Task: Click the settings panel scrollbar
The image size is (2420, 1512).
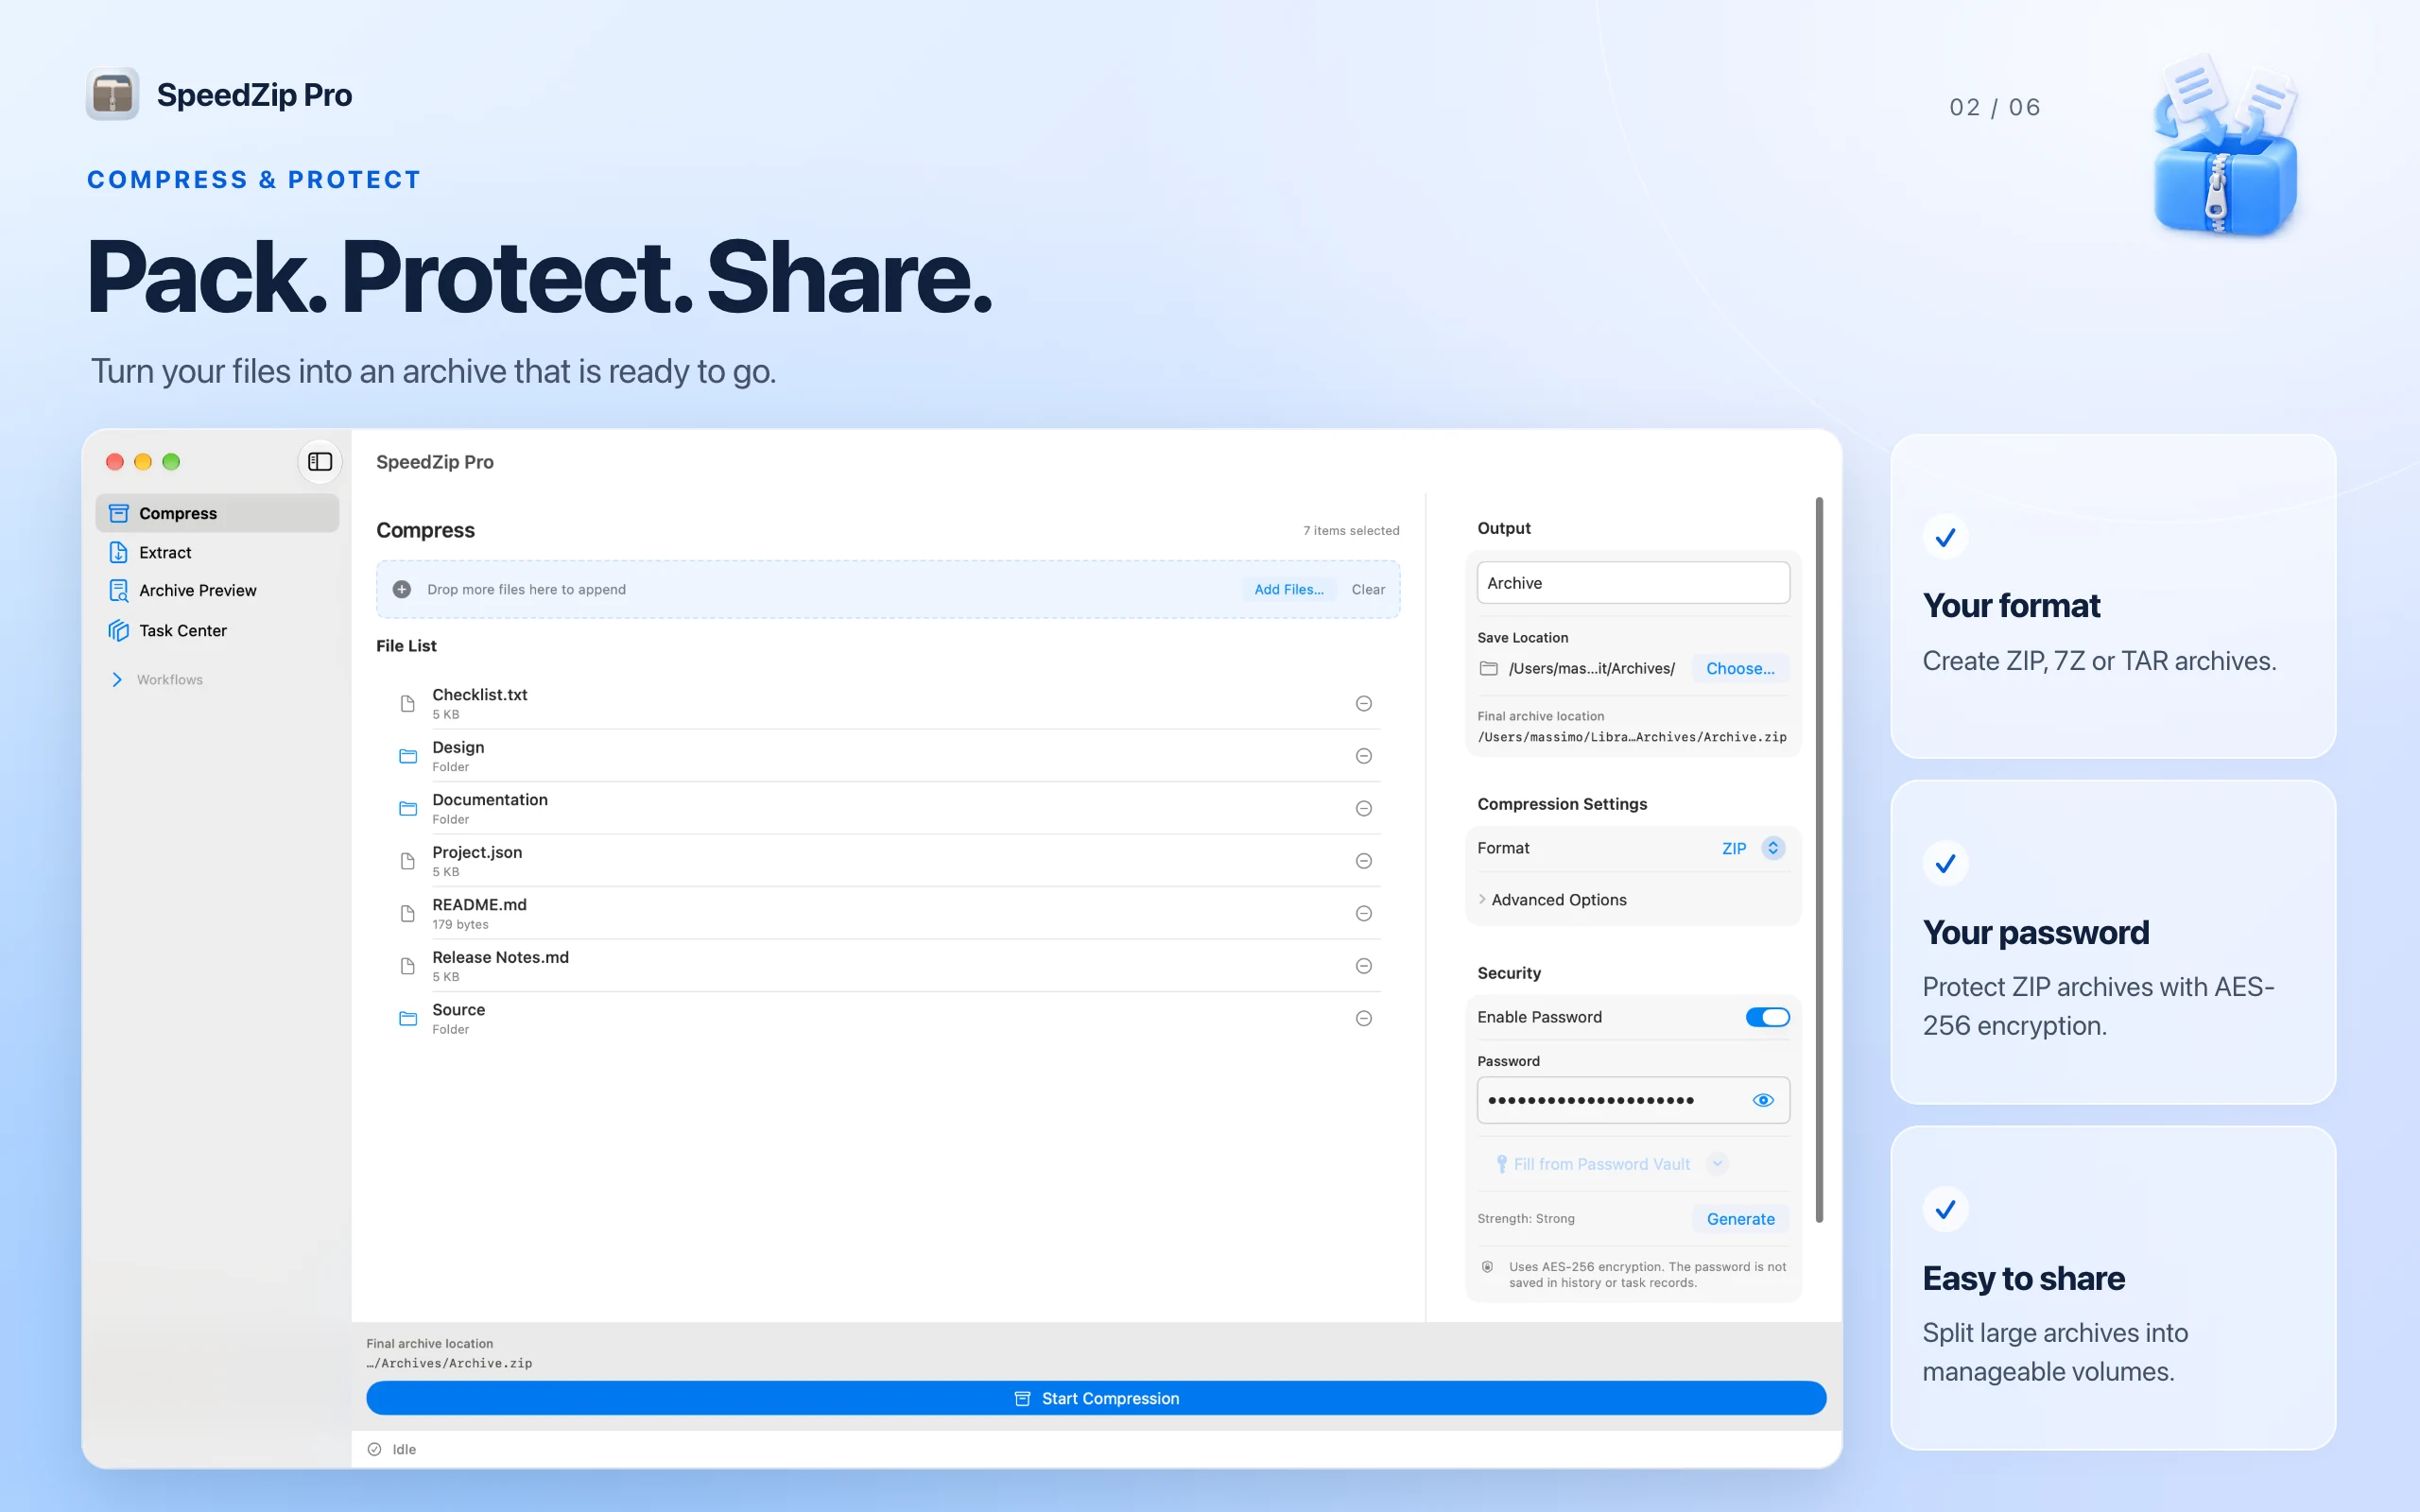Action: [1819, 859]
